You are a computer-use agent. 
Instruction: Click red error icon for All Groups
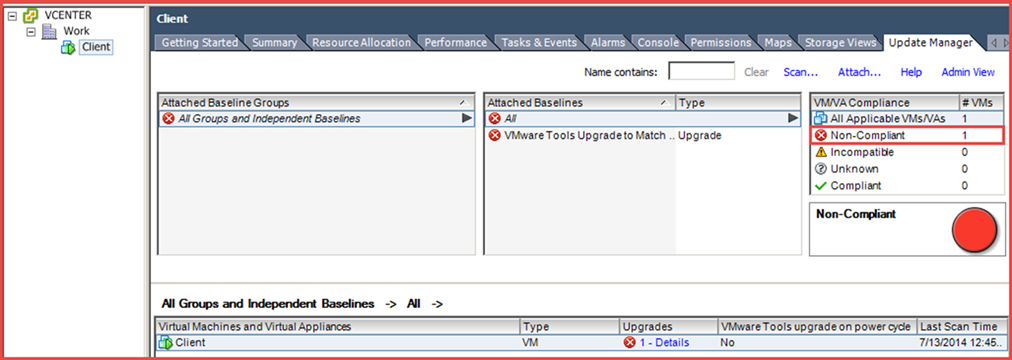point(168,119)
